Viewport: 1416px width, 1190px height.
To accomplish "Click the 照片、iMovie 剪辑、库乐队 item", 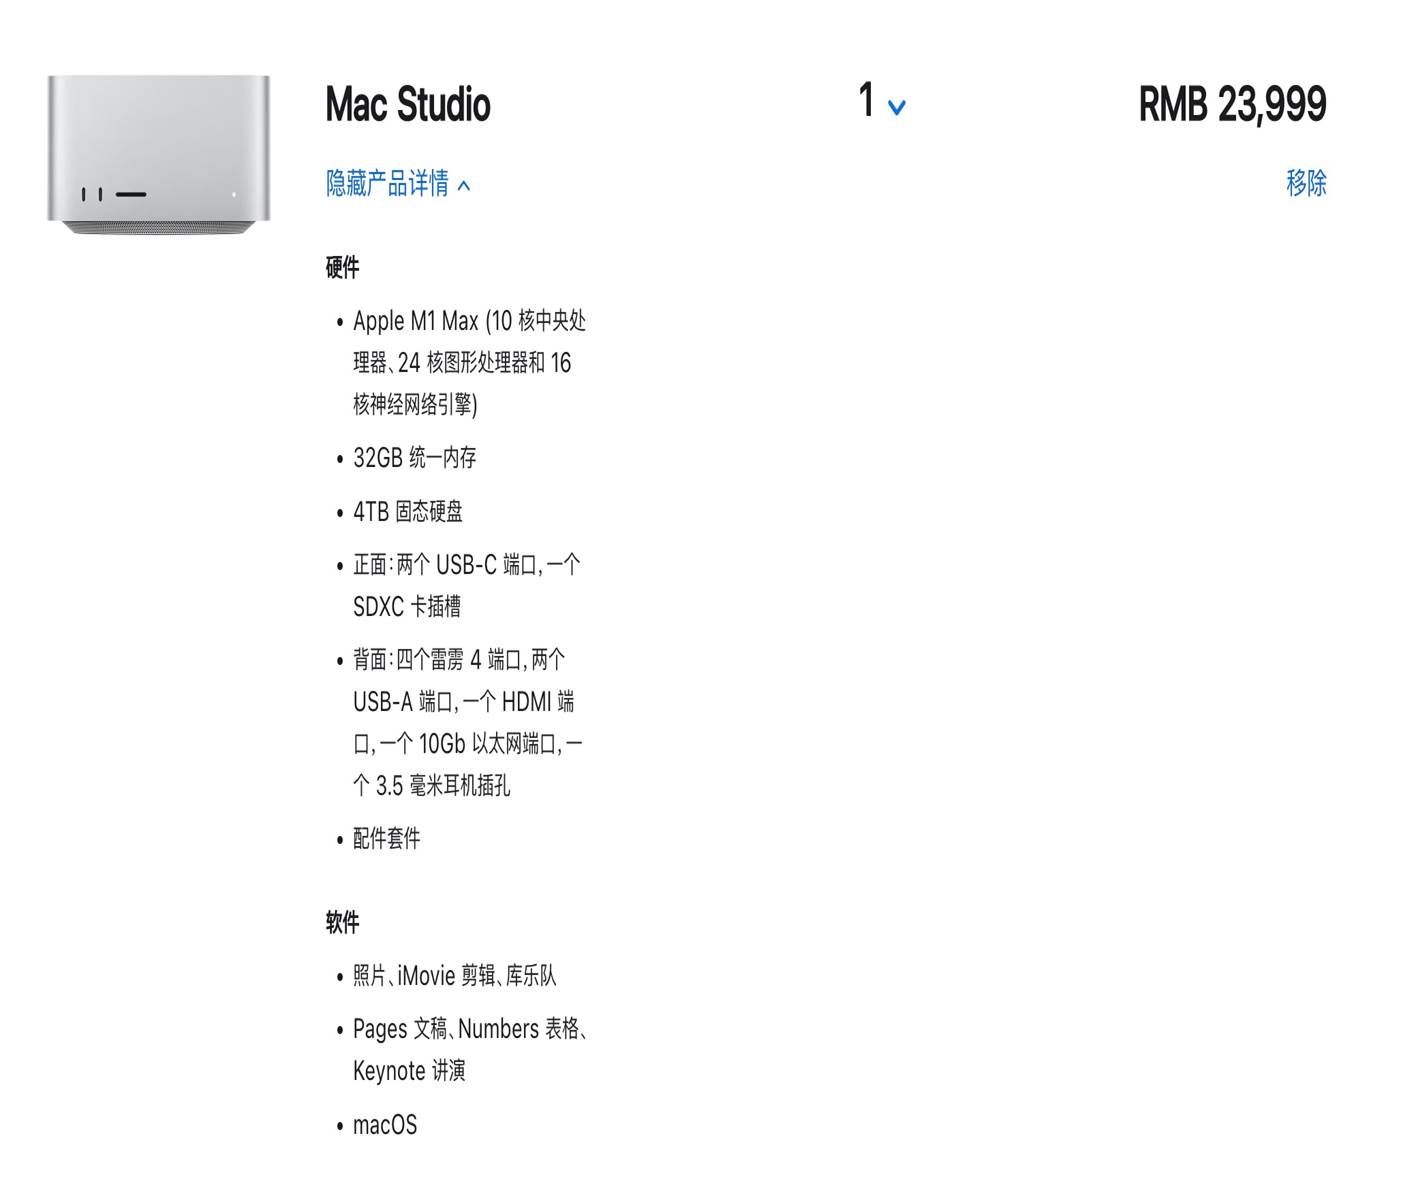I will coord(454,975).
